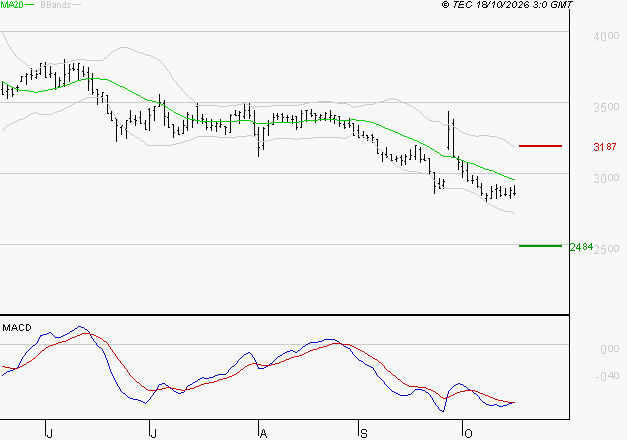Click the A month label on the time axis
This screenshot has height=440, width=627.
(x=263, y=434)
